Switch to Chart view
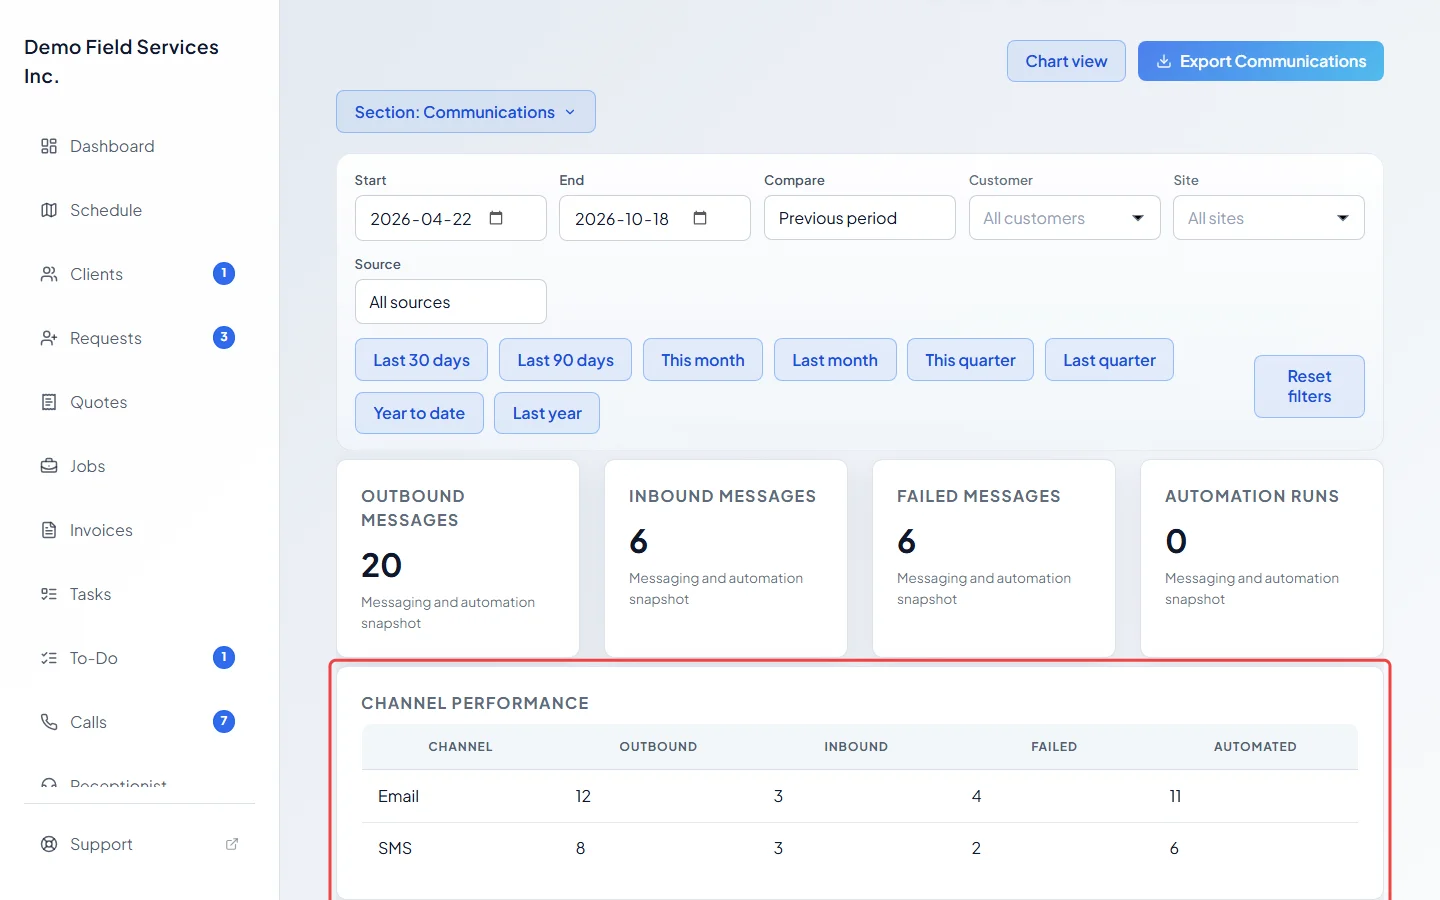The image size is (1440, 900). tap(1066, 61)
